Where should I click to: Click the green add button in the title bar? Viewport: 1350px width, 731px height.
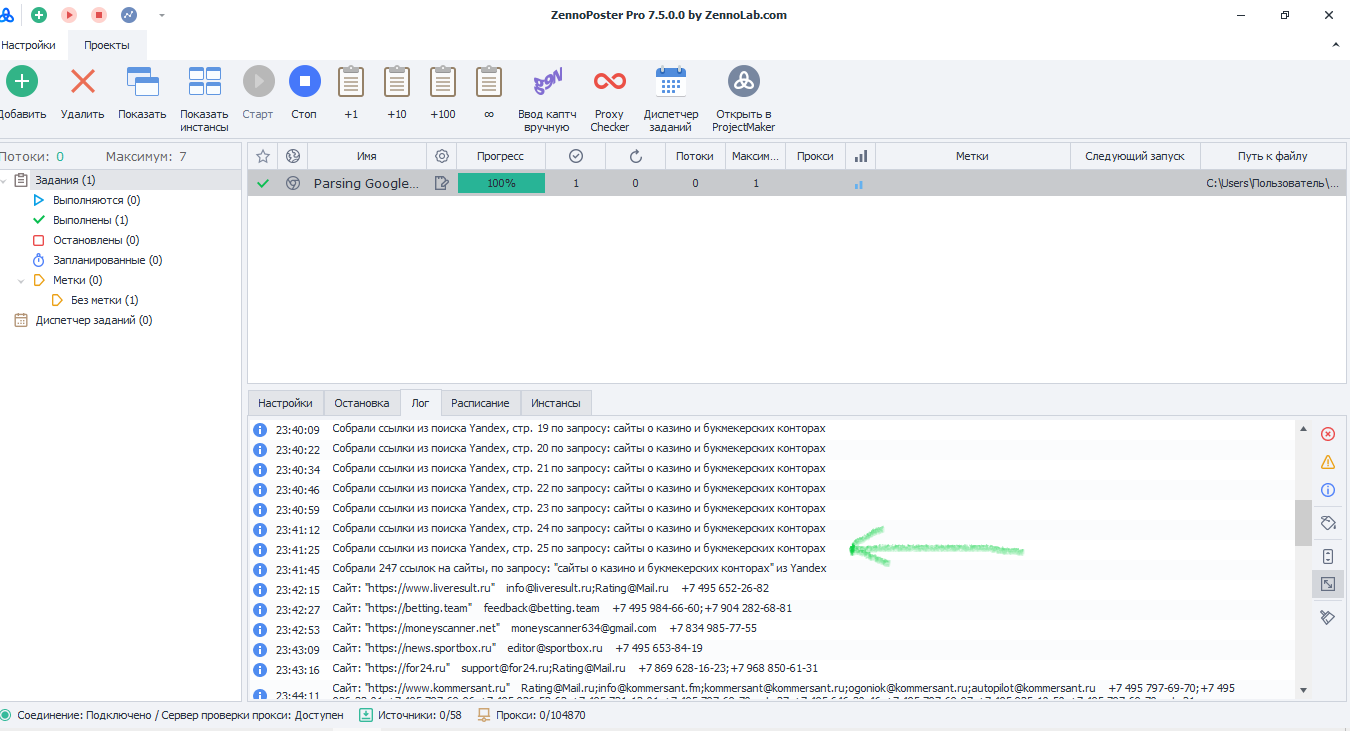[x=39, y=15]
